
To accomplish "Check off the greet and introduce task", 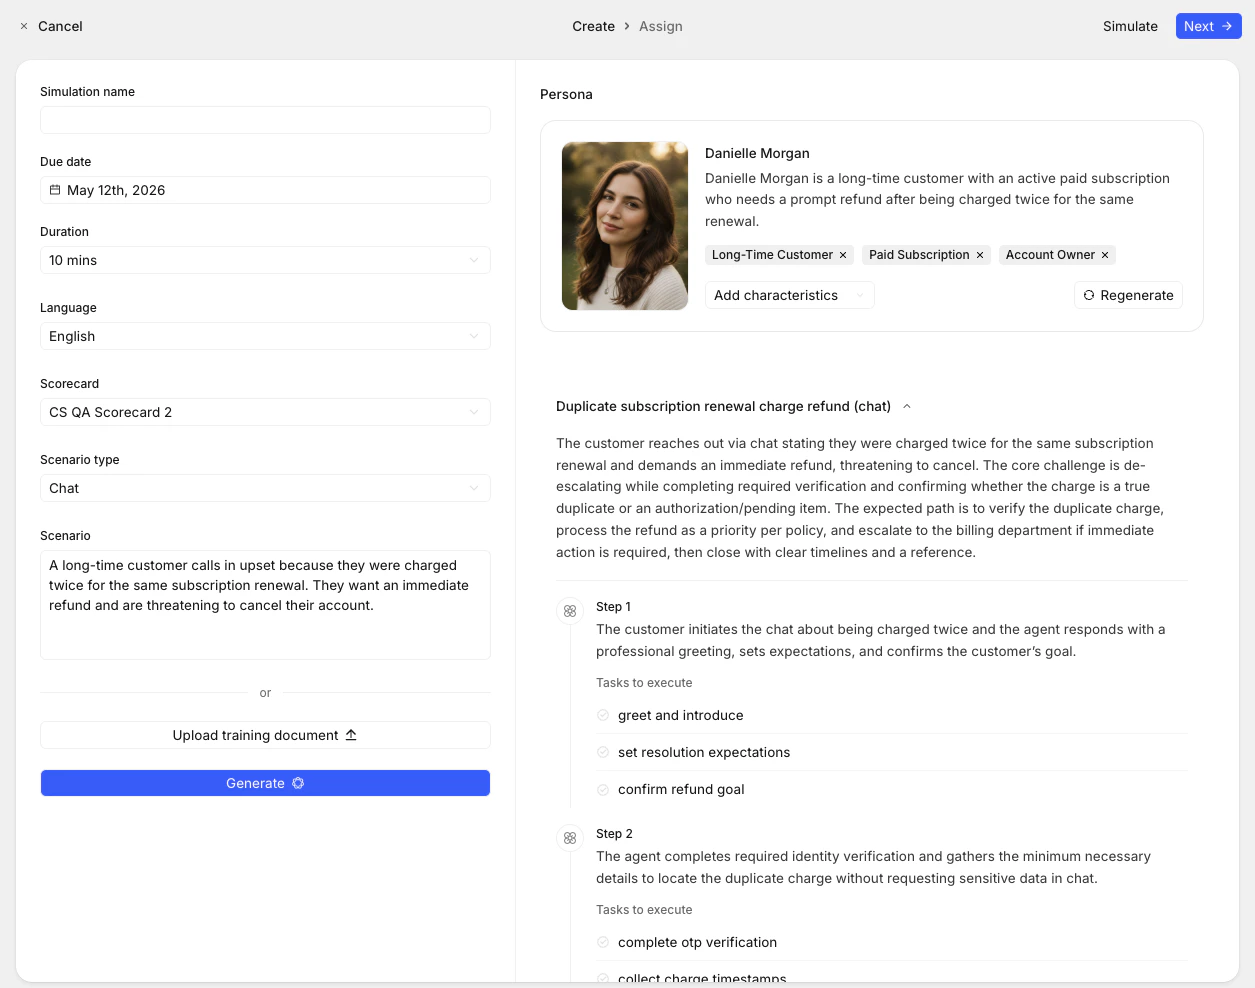I will click(603, 715).
